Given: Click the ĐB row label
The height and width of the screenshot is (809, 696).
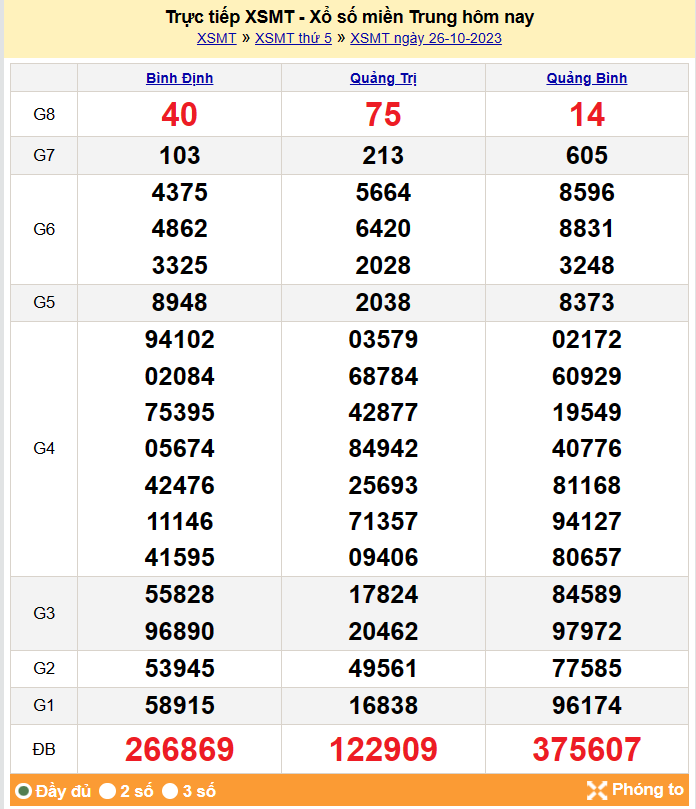Looking at the screenshot, I should pyautogui.click(x=44, y=749).
